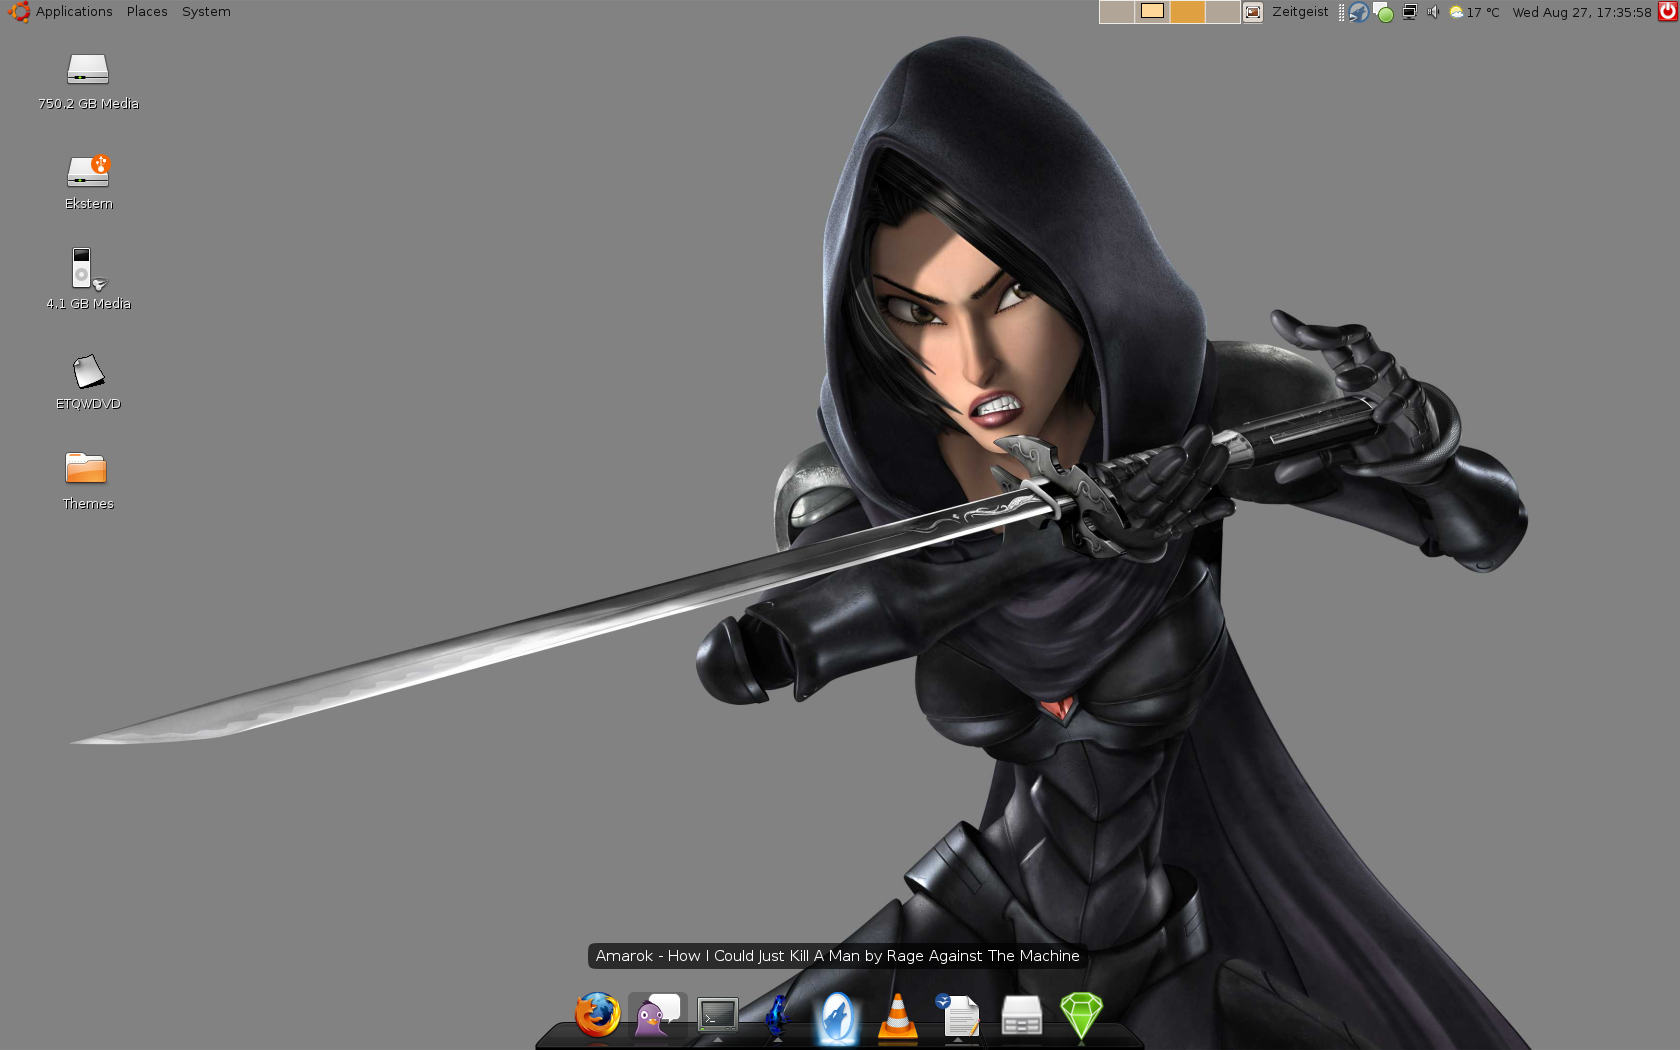Open the calendar from the date clock
The image size is (1680, 1050).
pyautogui.click(x=1582, y=12)
